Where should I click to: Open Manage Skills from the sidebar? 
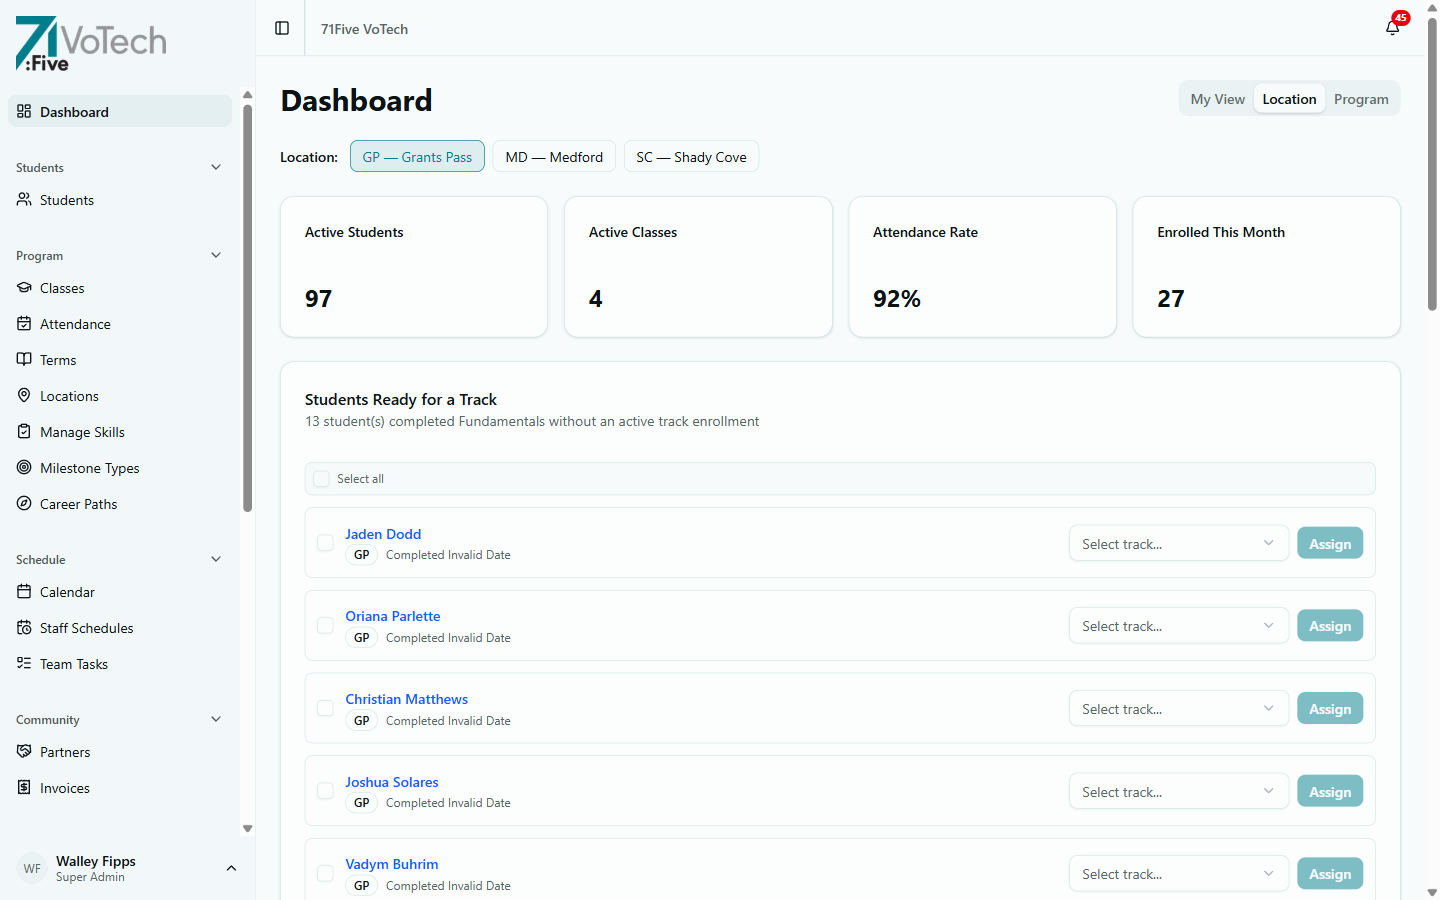pos(23,431)
